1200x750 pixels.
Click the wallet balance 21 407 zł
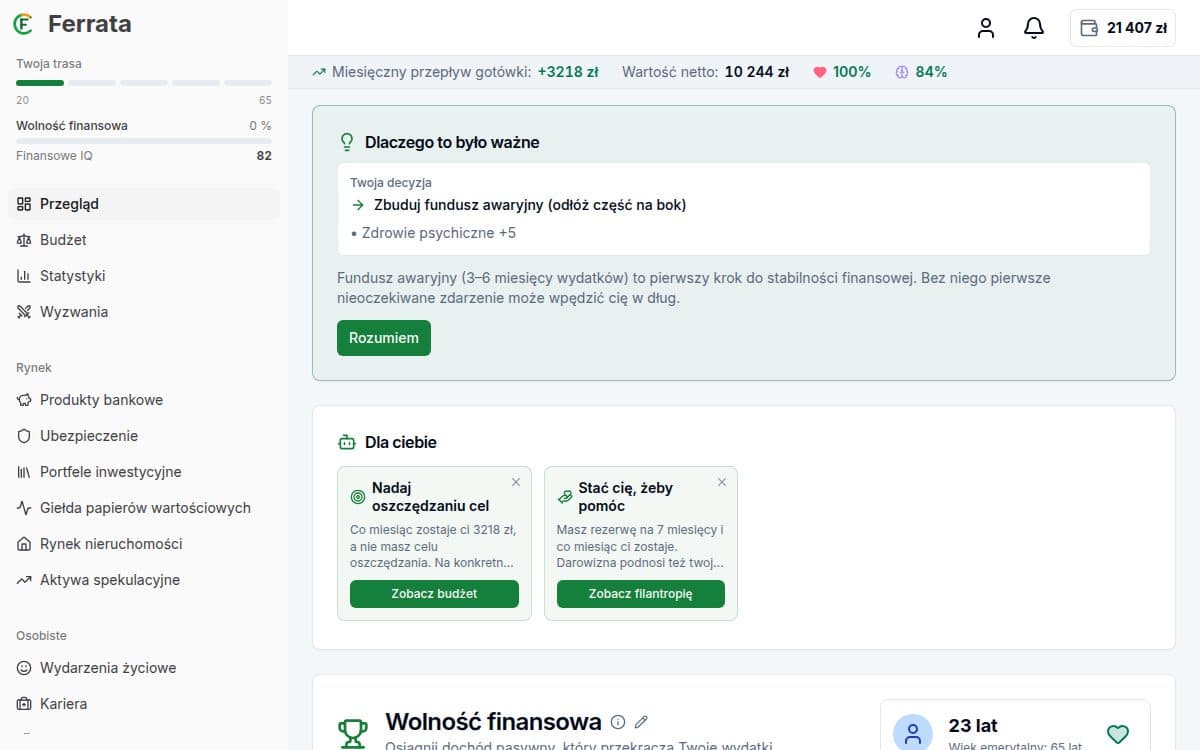point(1123,28)
